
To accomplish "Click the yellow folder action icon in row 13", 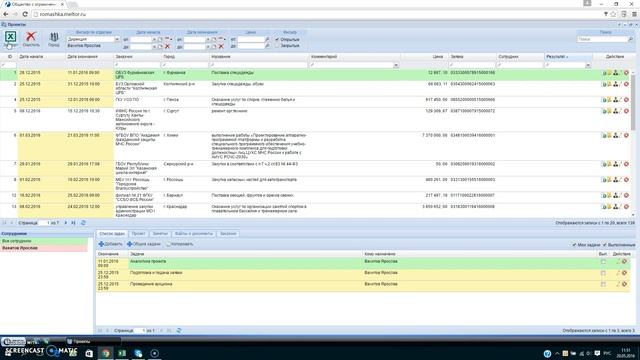I will pos(609,207).
